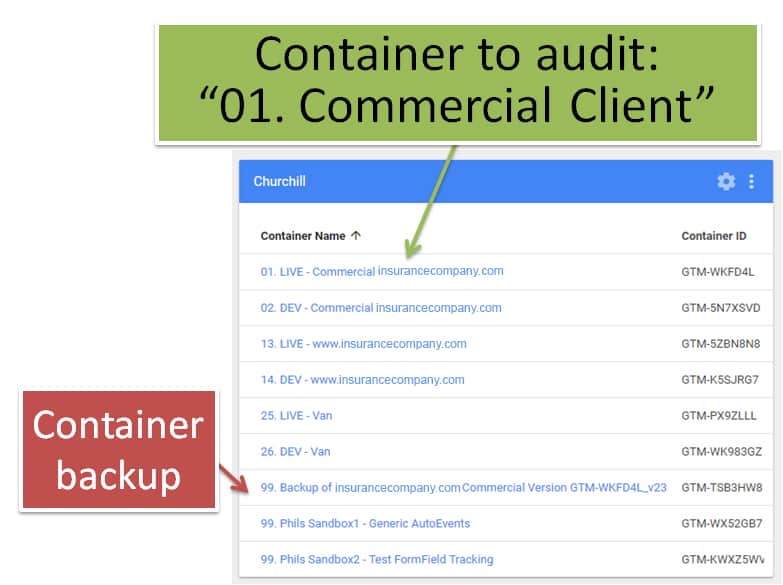783x585 pixels.
Task: Open 99. Phils Sandbox2 Test FormField Tracking
Action: (x=377, y=560)
